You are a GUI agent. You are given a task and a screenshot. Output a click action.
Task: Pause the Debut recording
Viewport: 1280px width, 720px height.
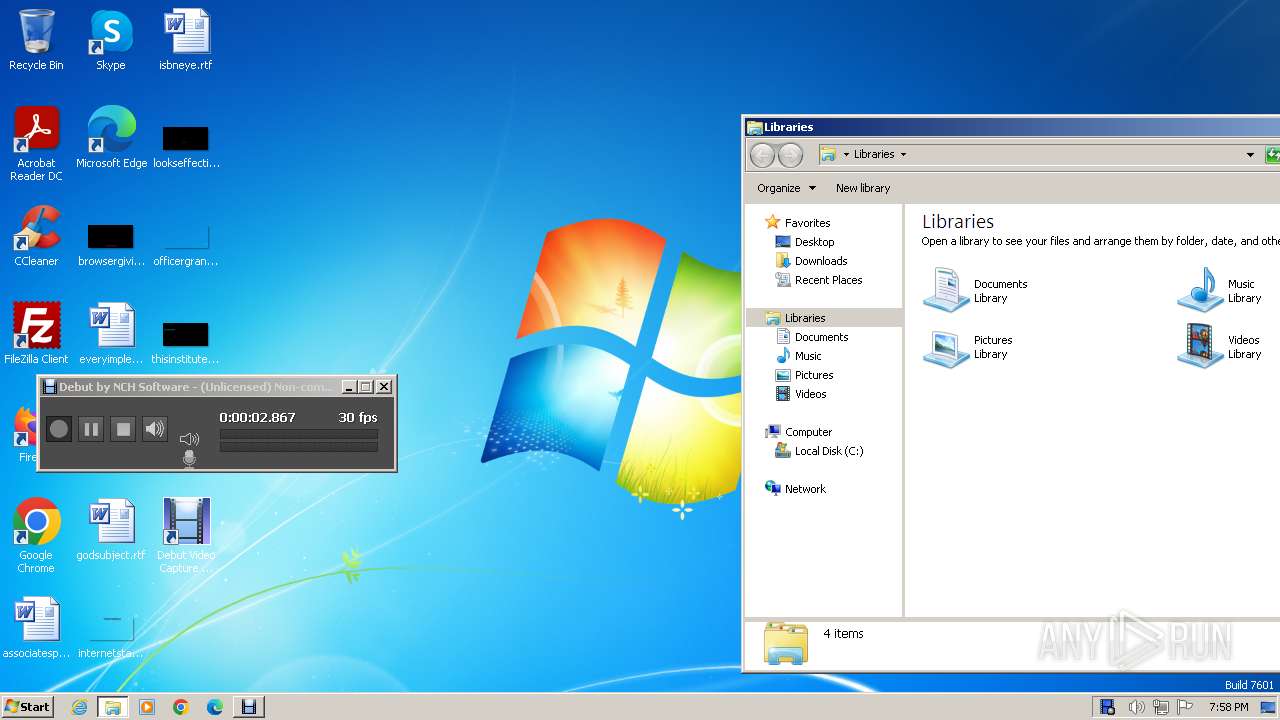tap(91, 429)
